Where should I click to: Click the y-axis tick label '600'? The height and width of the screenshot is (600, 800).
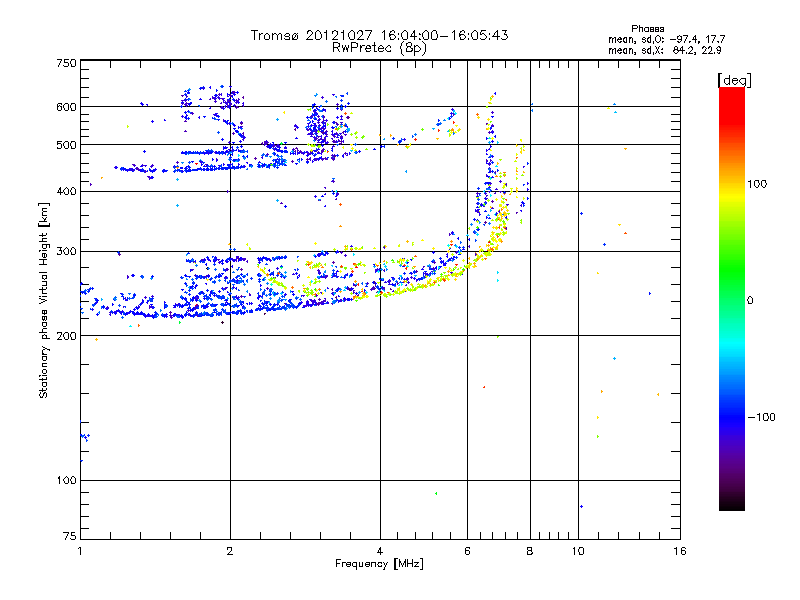pyautogui.click(x=66, y=107)
